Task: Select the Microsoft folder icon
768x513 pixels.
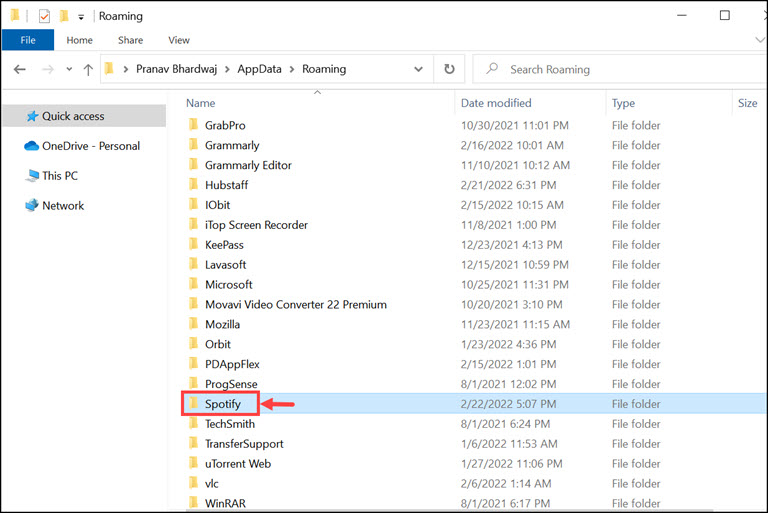Action: (x=193, y=284)
